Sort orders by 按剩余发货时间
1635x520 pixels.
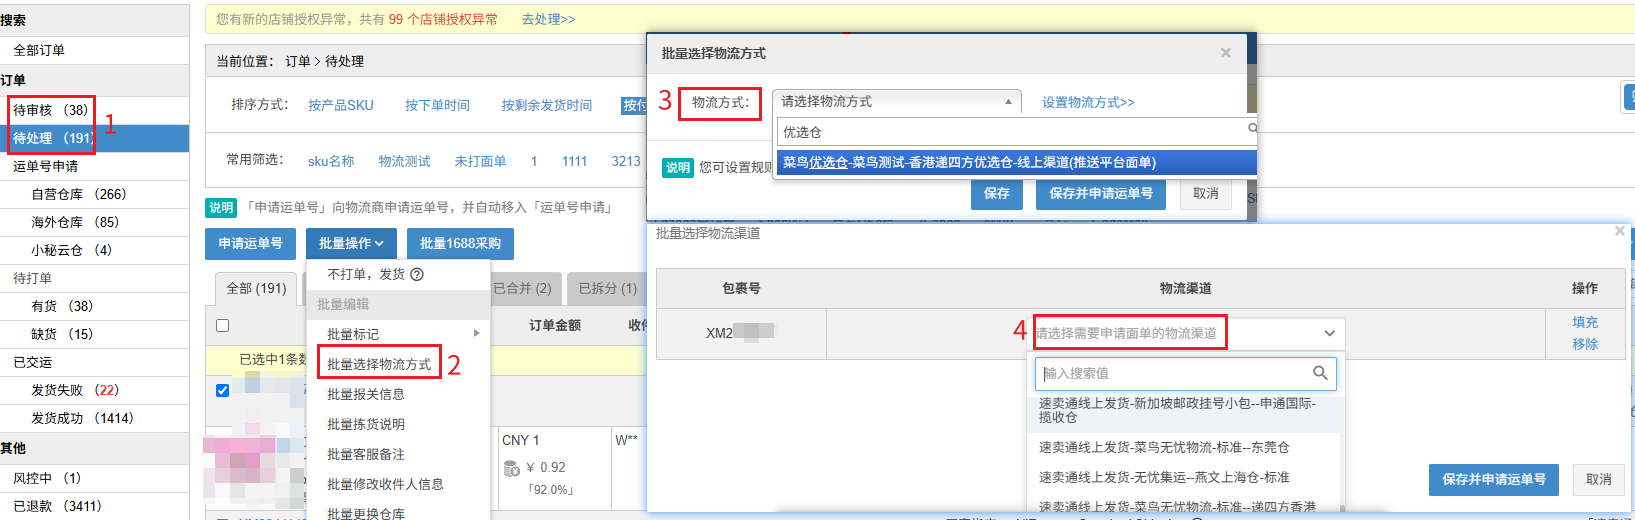tap(547, 105)
